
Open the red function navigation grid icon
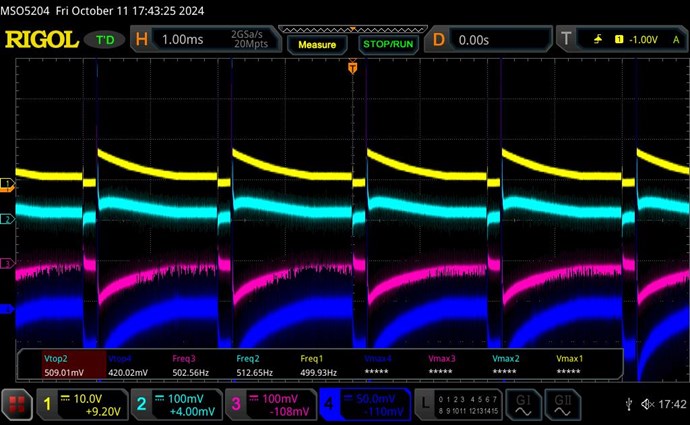click(x=17, y=405)
